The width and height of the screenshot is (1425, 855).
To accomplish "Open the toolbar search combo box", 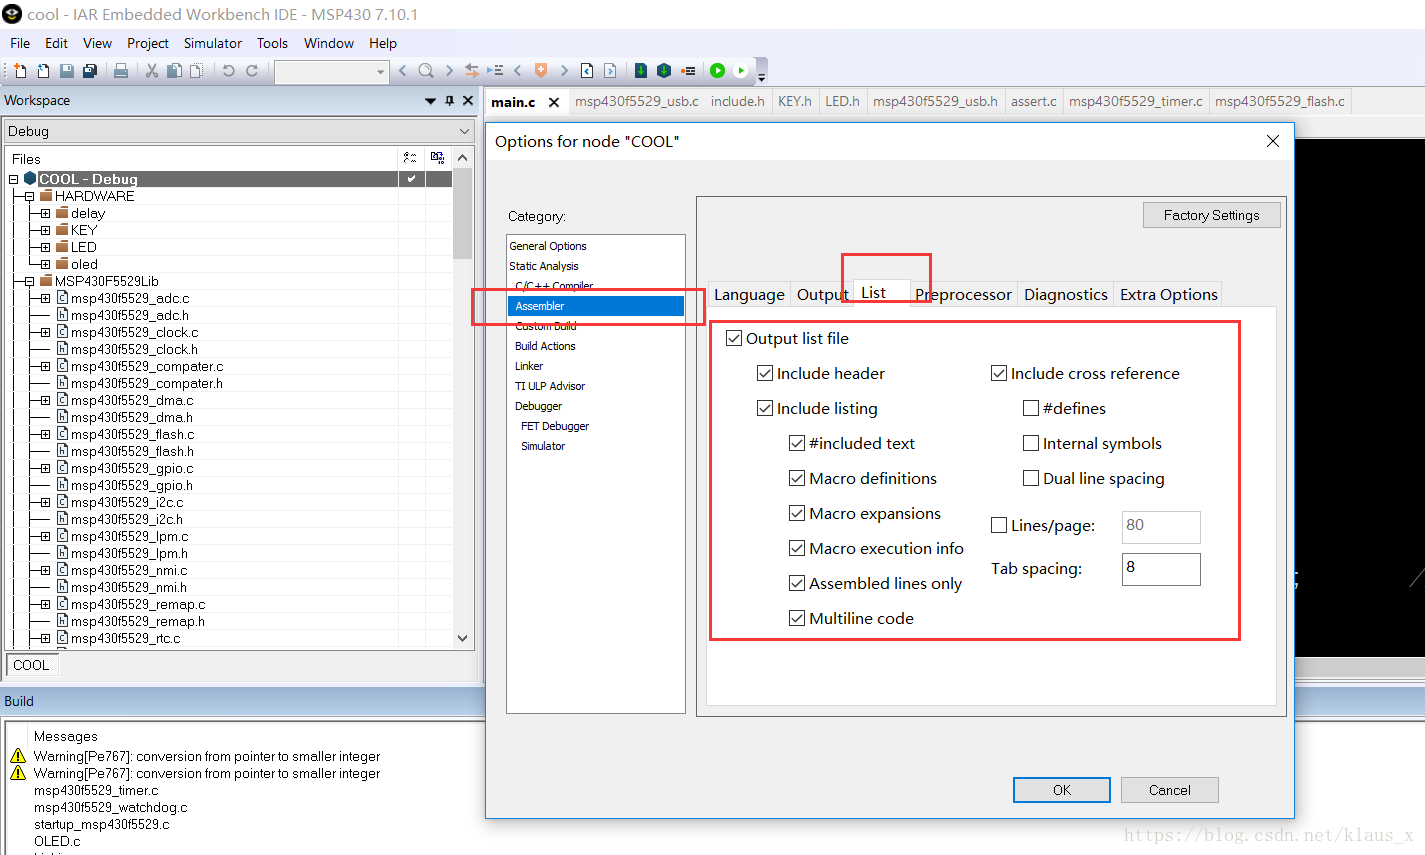I will 331,71.
